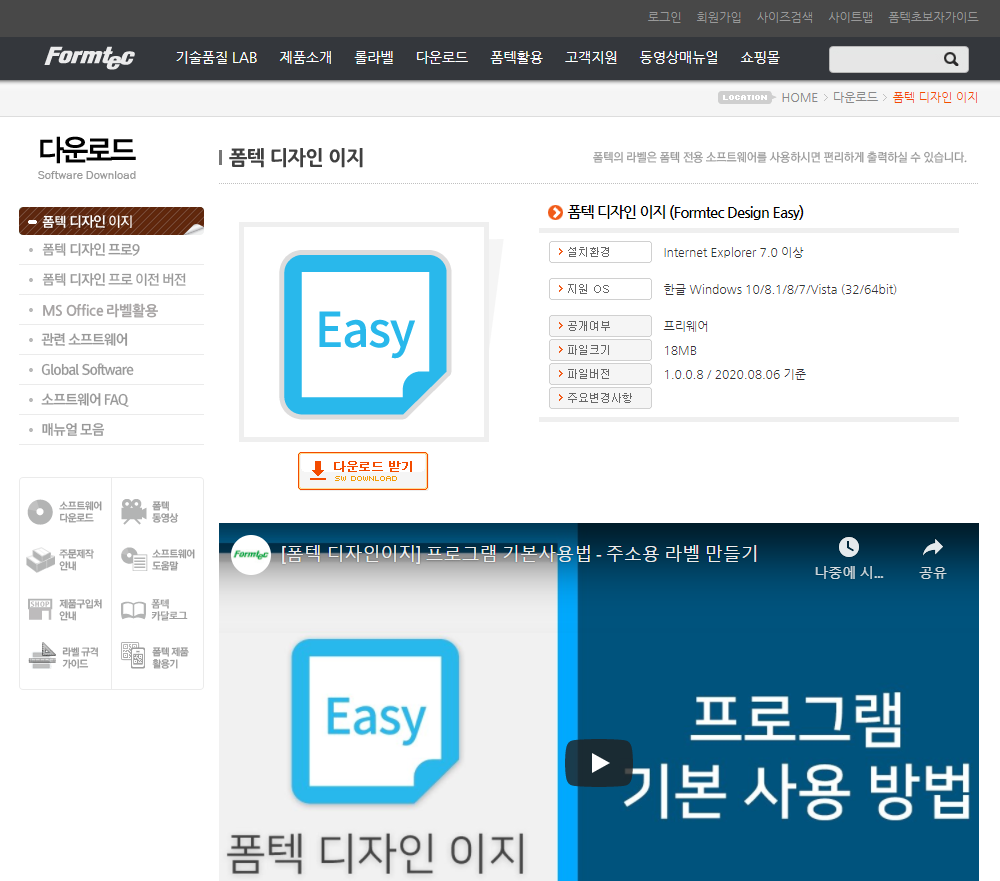Screen dimensions: 1000x881
Task: Click the Formtec logo
Action: [88, 58]
